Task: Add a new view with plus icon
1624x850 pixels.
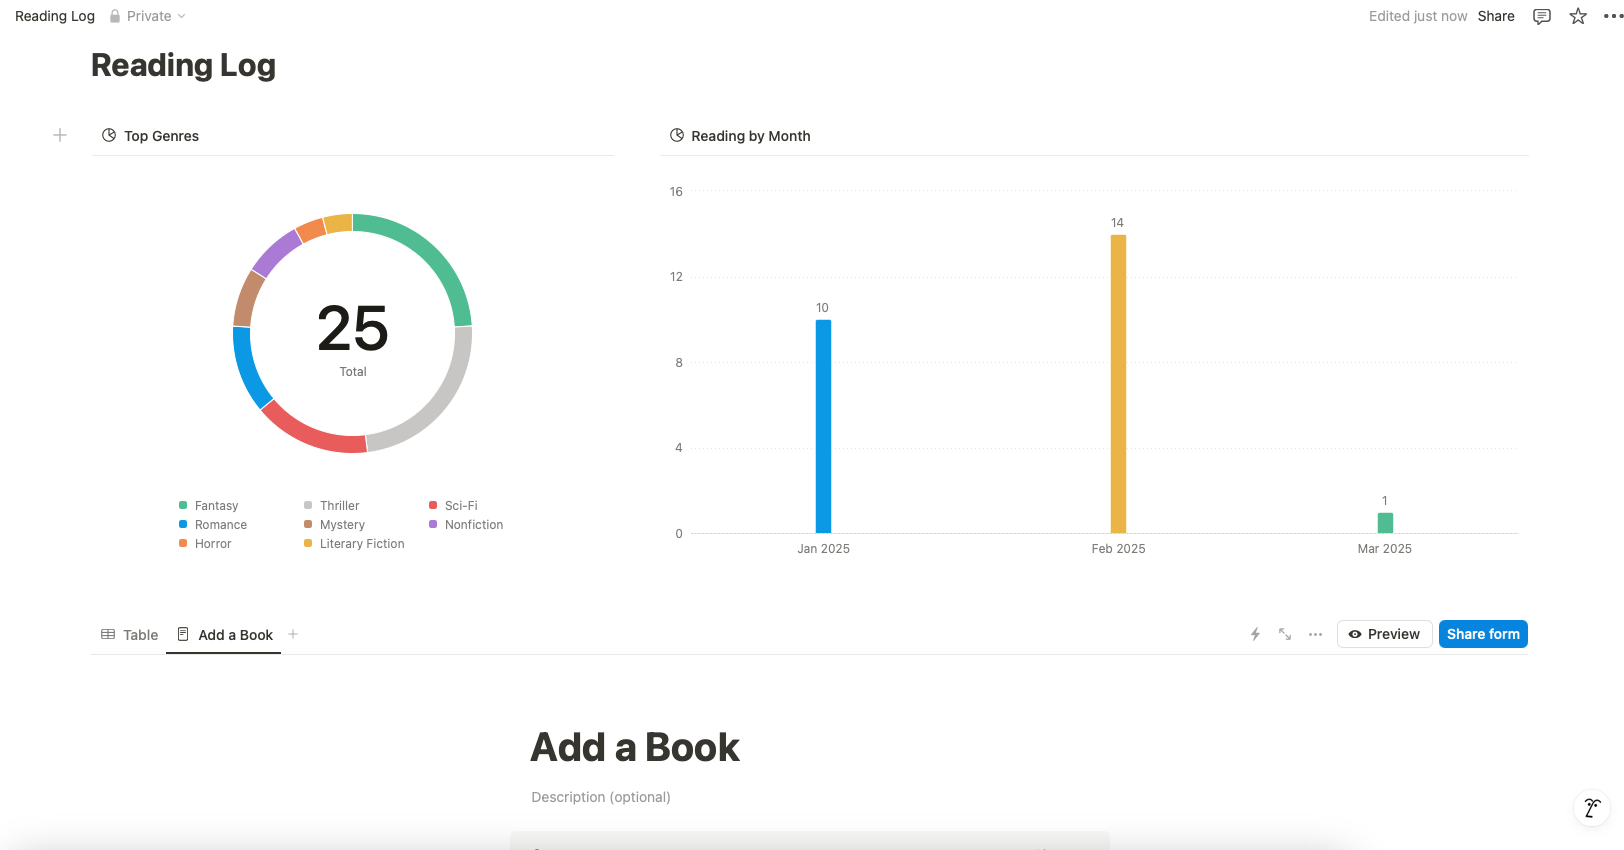Action: coord(293,634)
